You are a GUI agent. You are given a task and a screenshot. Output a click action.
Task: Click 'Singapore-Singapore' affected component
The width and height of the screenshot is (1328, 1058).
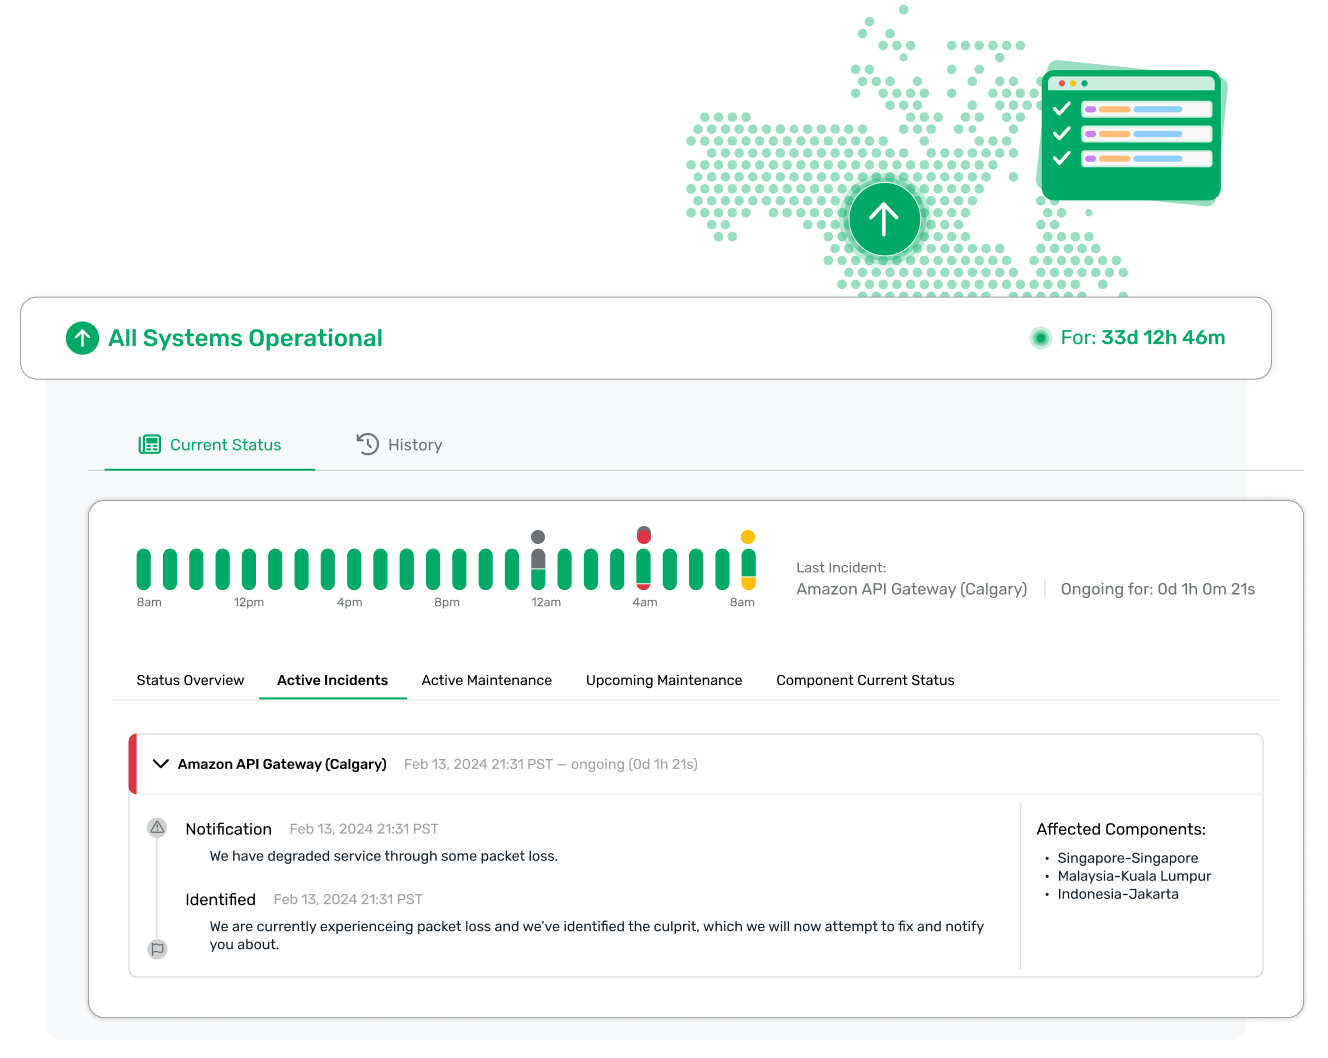tap(1128, 858)
